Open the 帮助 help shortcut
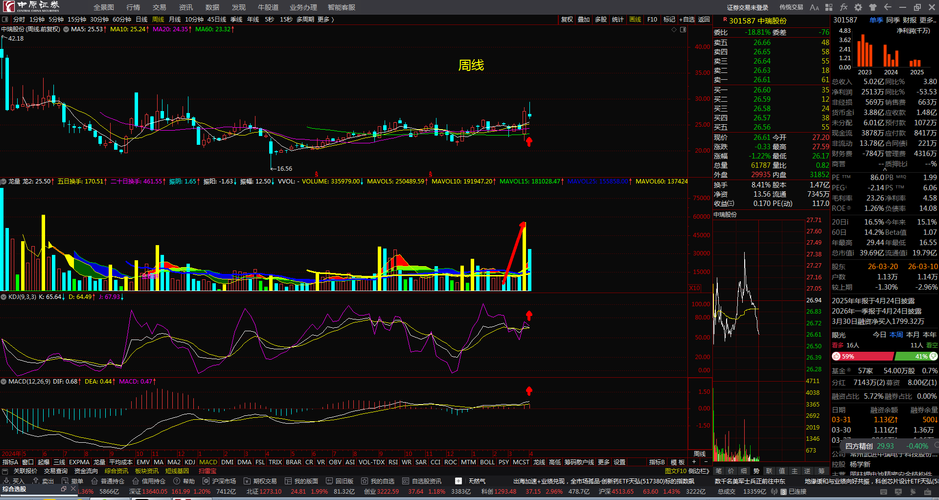 184,481
